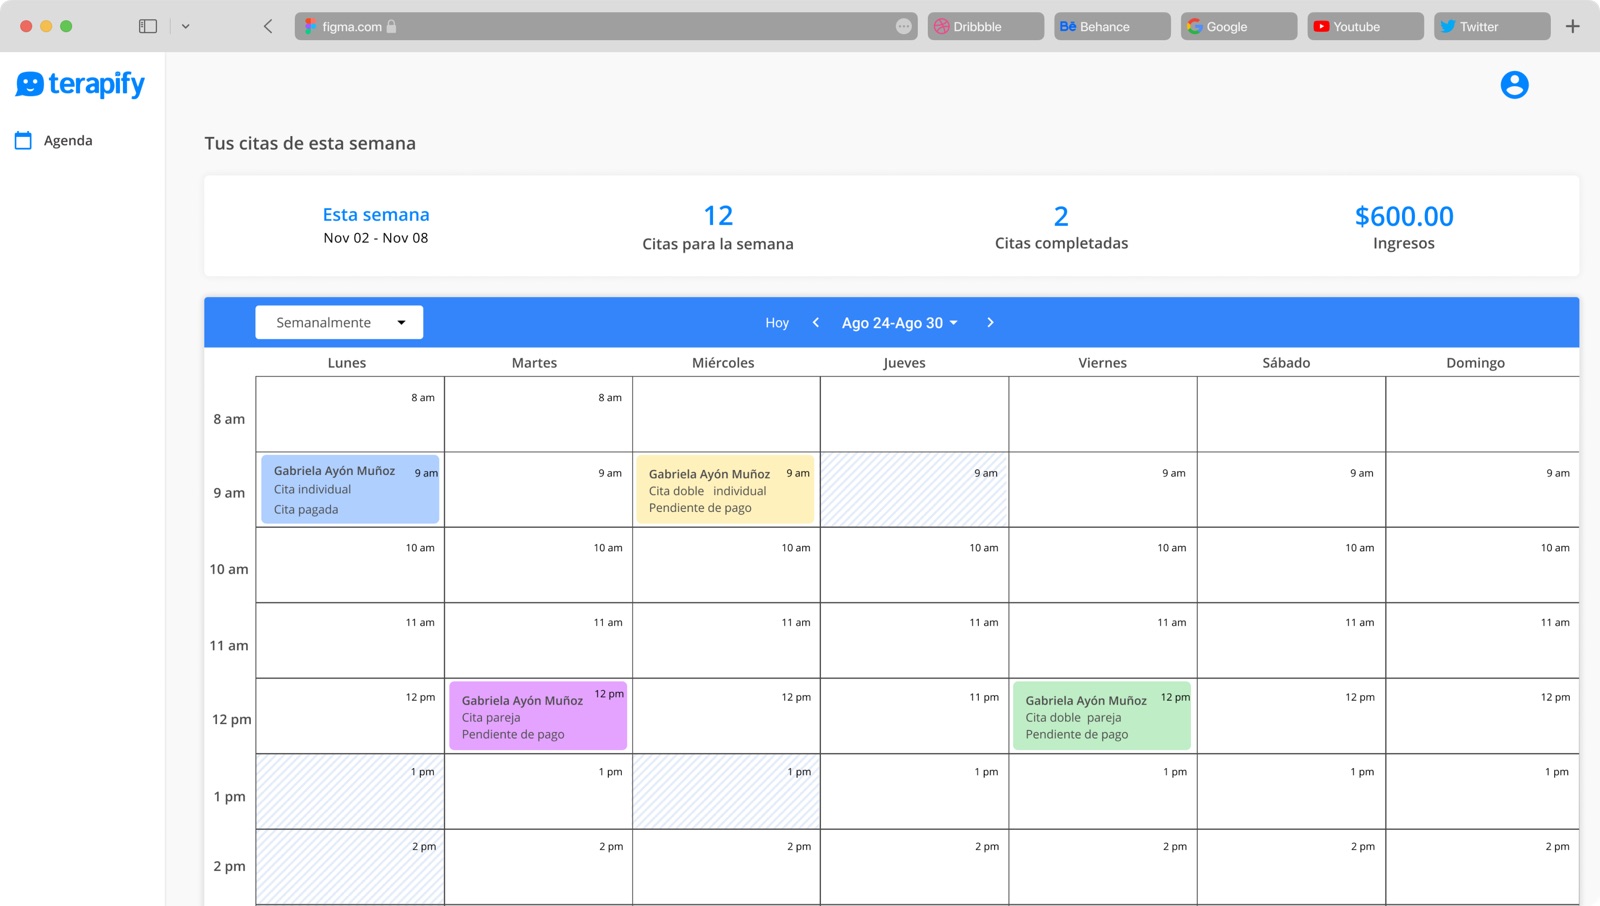
Task: Select the hatched Wednesday 1 pm slot
Action: pyautogui.click(x=726, y=792)
